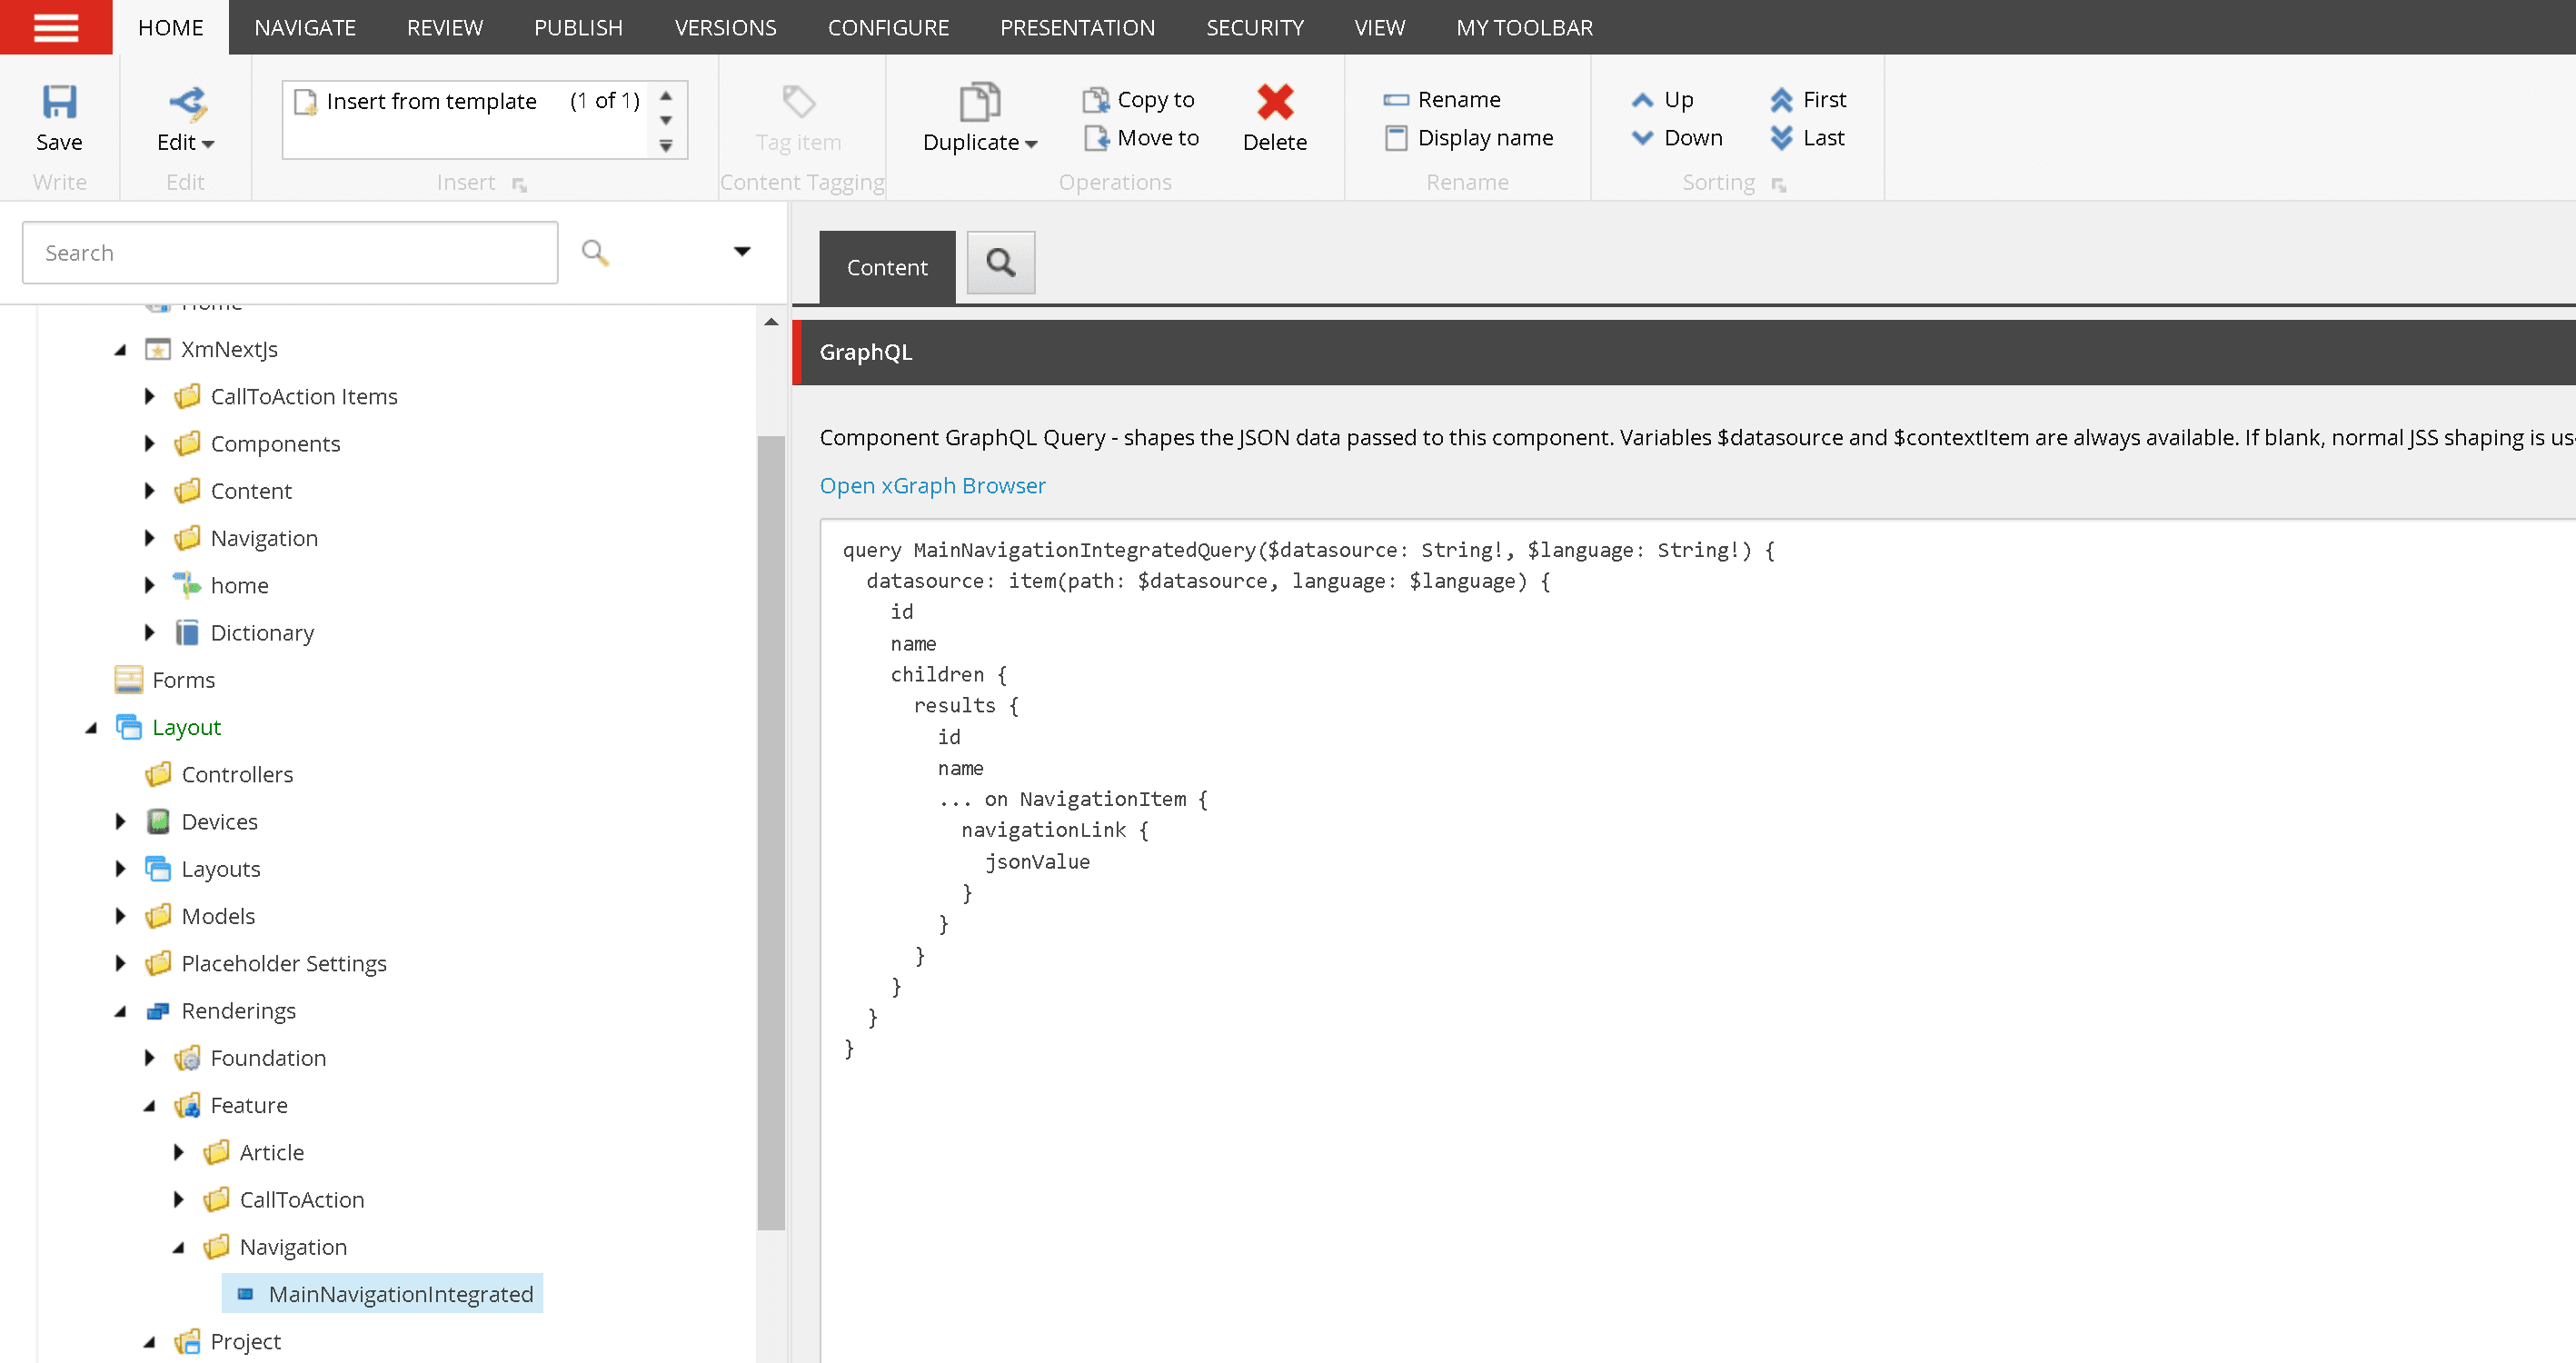This screenshot has width=2576, height=1363.
Task: Click the tree search magnifier icon
Action: tap(595, 252)
